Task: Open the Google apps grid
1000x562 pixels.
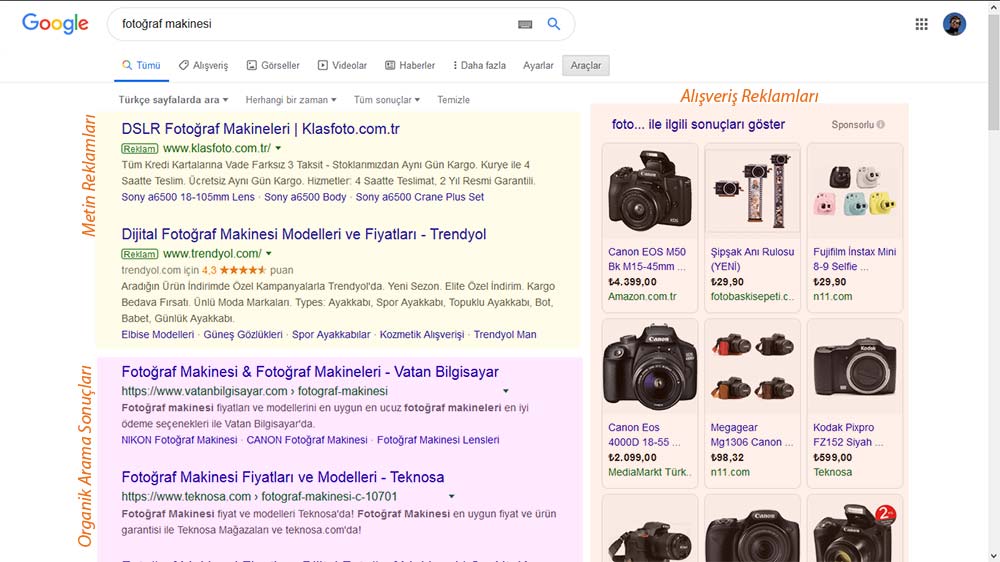Action: point(922,24)
